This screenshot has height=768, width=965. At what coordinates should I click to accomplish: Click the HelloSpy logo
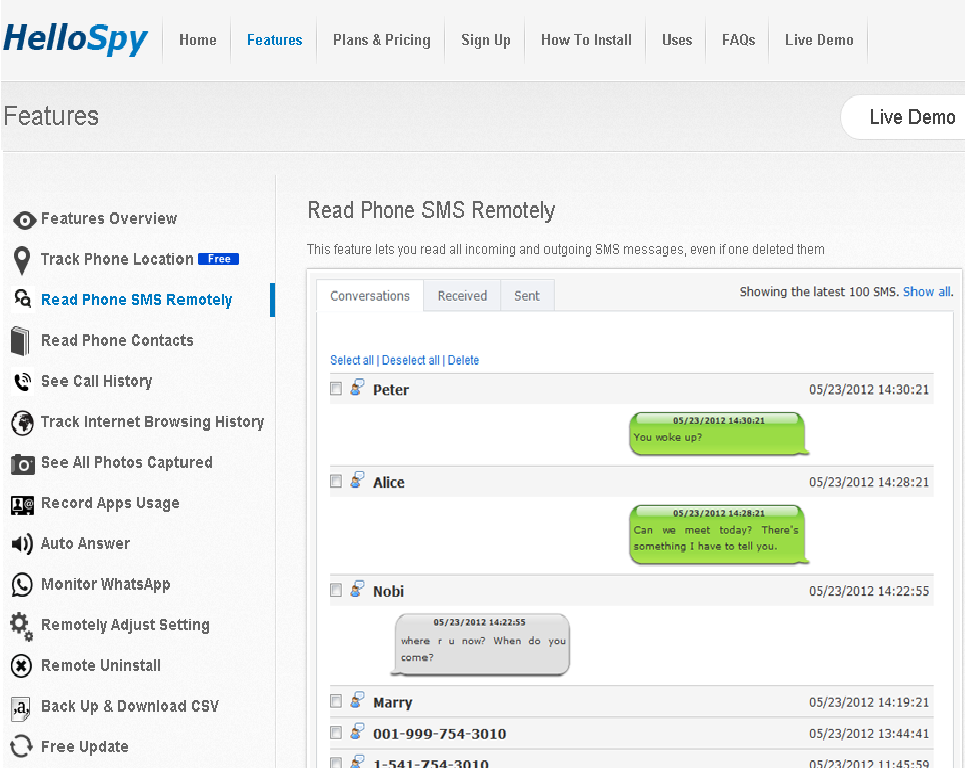tap(76, 39)
